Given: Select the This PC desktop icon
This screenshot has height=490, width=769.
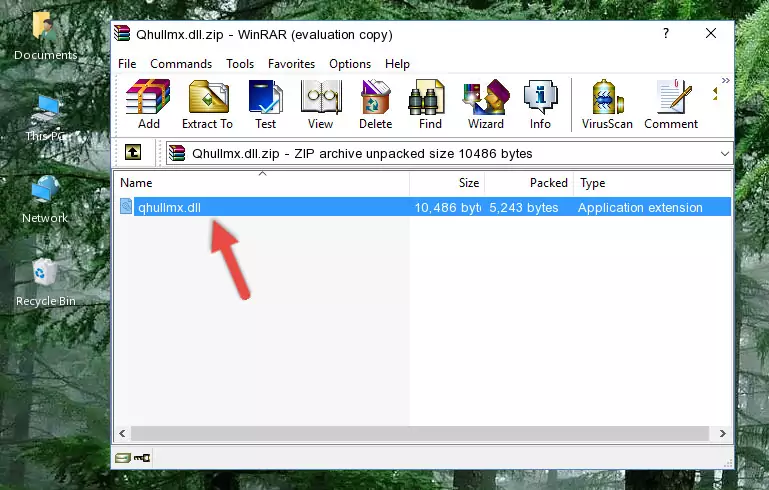Looking at the screenshot, I should coord(45,118).
